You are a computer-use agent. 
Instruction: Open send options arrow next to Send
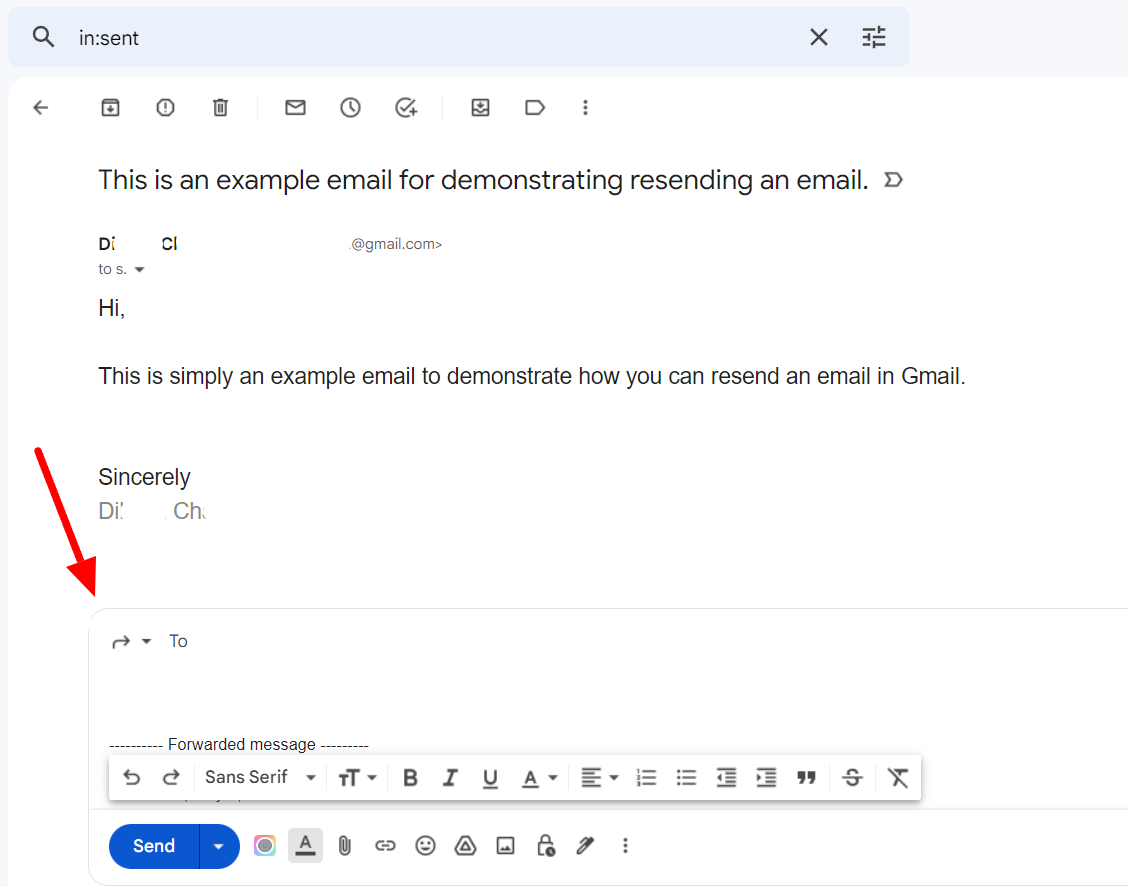(x=219, y=847)
